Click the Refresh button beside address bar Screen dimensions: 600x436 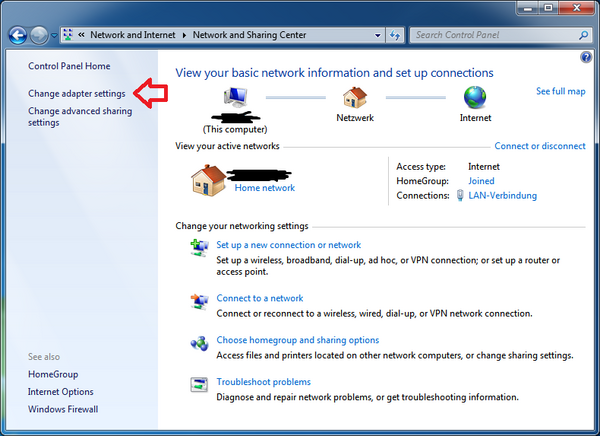(395, 35)
